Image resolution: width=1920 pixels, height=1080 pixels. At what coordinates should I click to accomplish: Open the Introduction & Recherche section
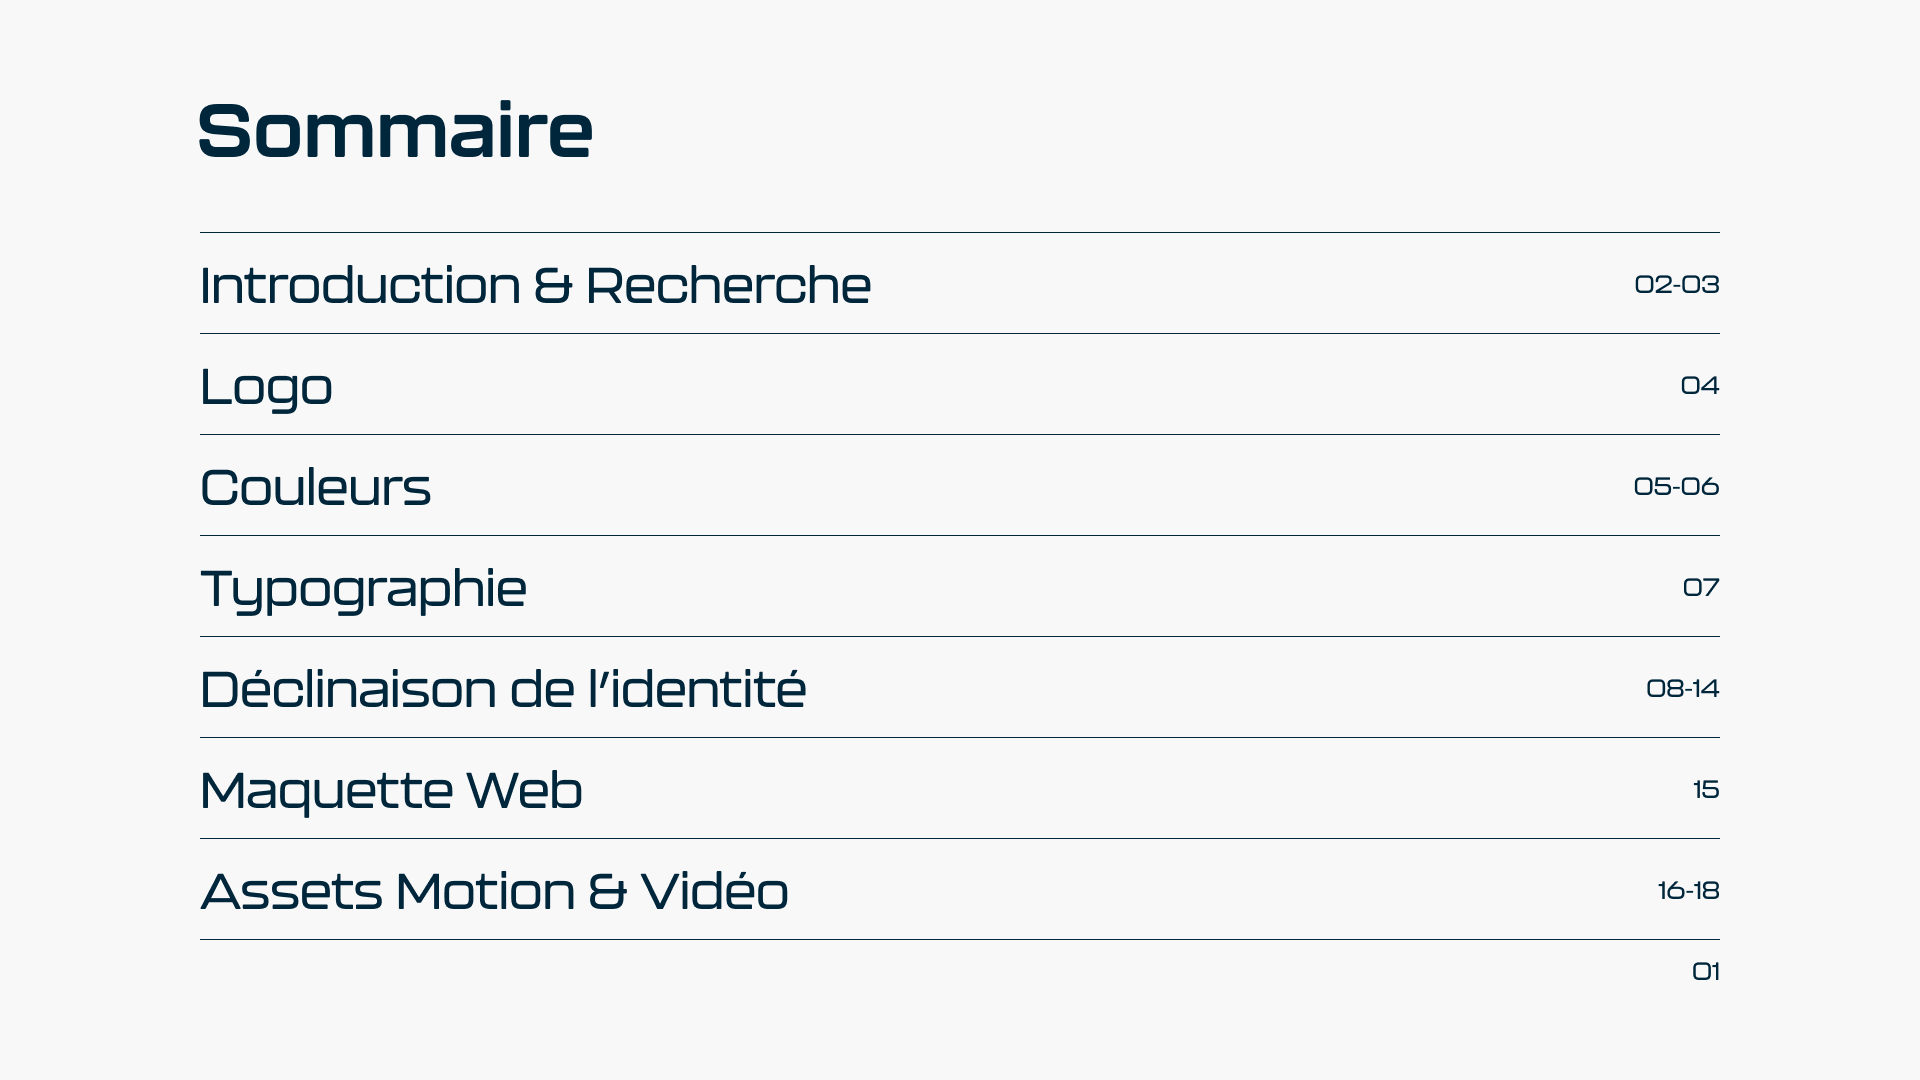[x=535, y=285]
